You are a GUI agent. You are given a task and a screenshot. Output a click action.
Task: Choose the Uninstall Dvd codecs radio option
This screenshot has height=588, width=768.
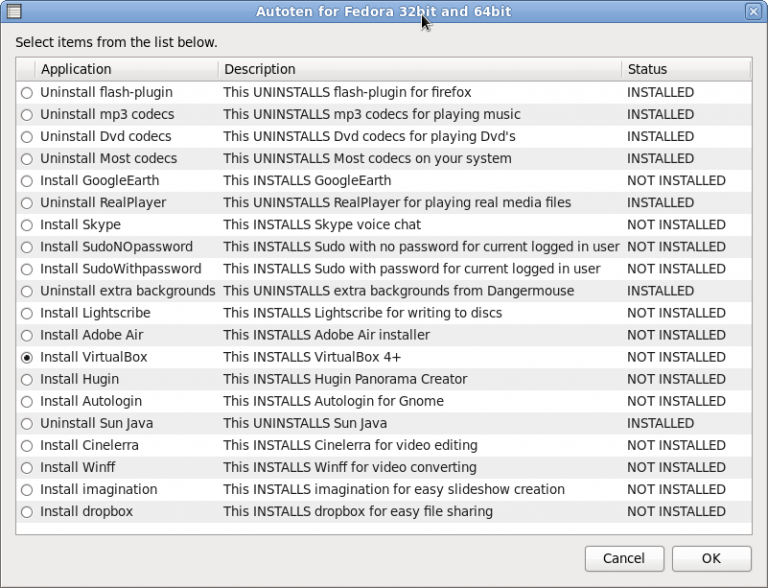click(27, 137)
